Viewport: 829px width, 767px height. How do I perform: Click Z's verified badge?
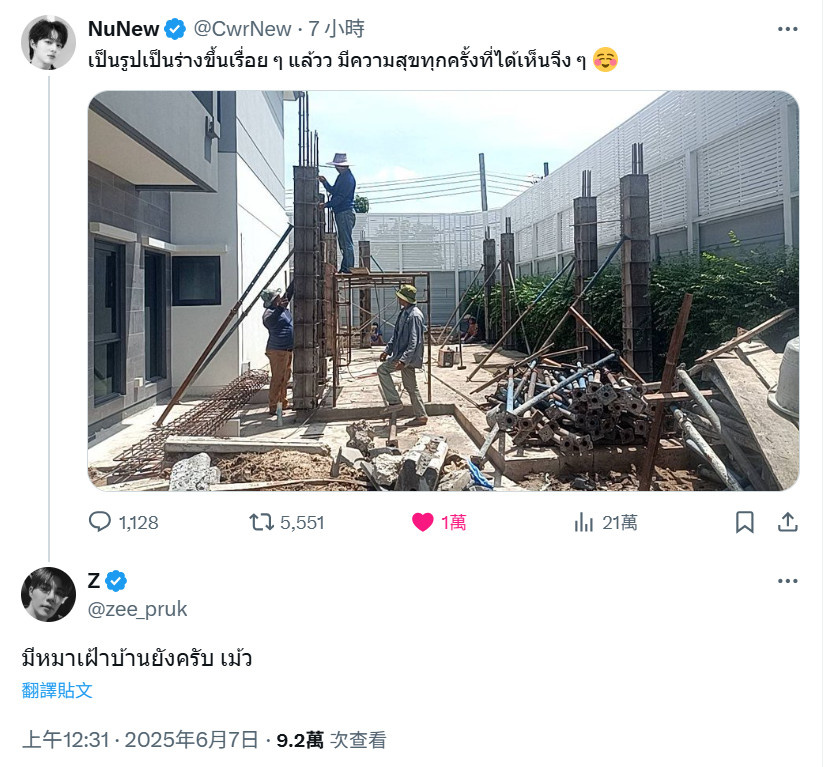coord(116,581)
